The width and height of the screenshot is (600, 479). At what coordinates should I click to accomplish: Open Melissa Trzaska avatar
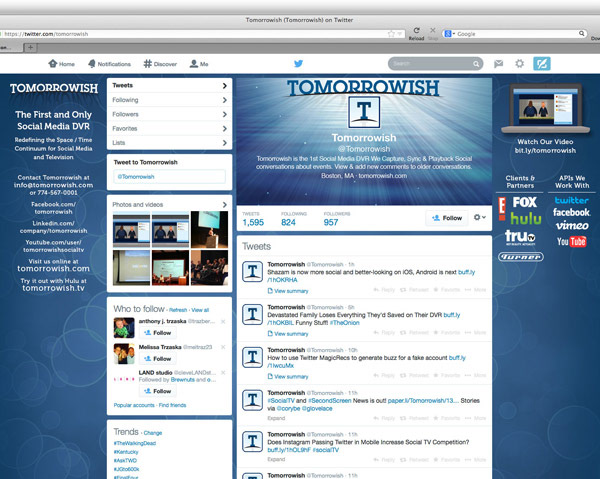(x=124, y=354)
